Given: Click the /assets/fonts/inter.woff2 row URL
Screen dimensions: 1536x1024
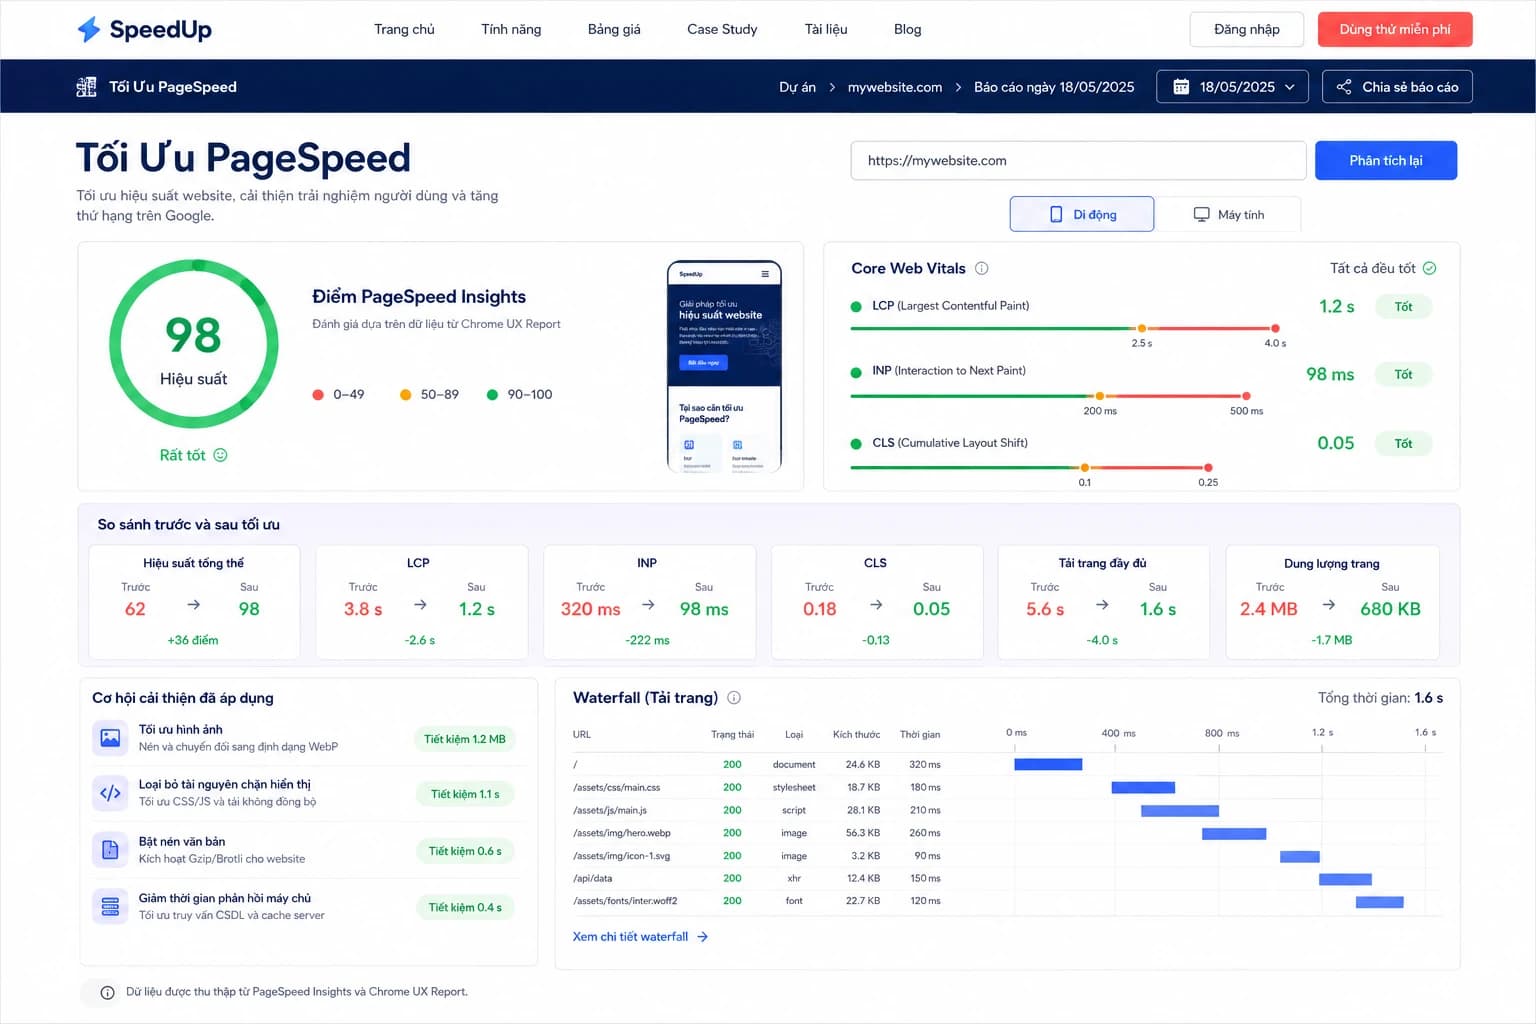Looking at the screenshot, I should coord(625,901).
